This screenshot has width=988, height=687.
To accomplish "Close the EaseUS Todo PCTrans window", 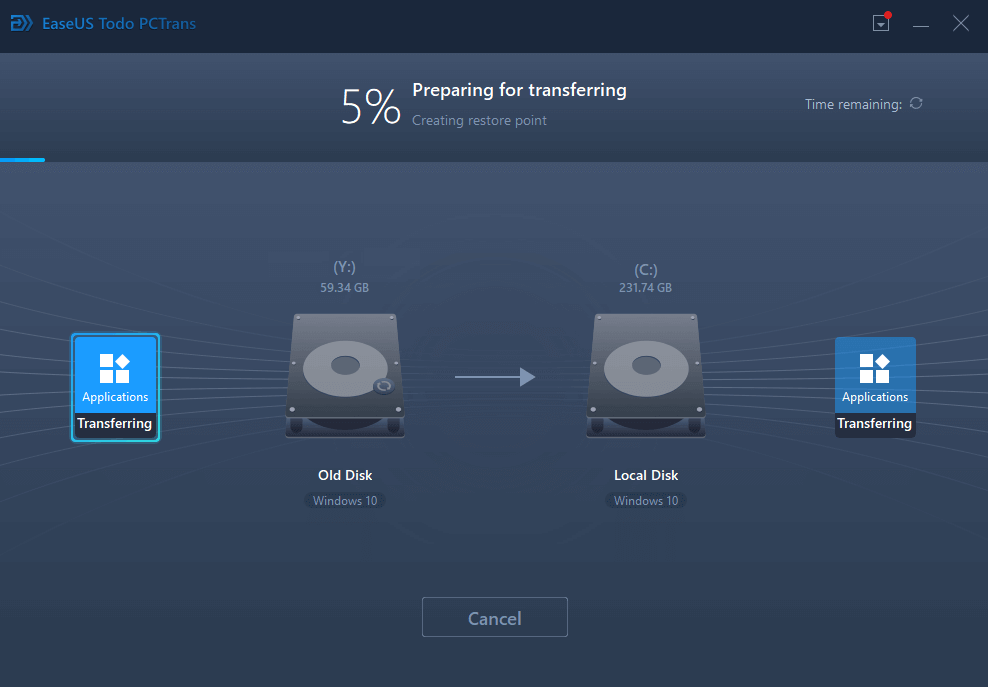I will [x=960, y=24].
